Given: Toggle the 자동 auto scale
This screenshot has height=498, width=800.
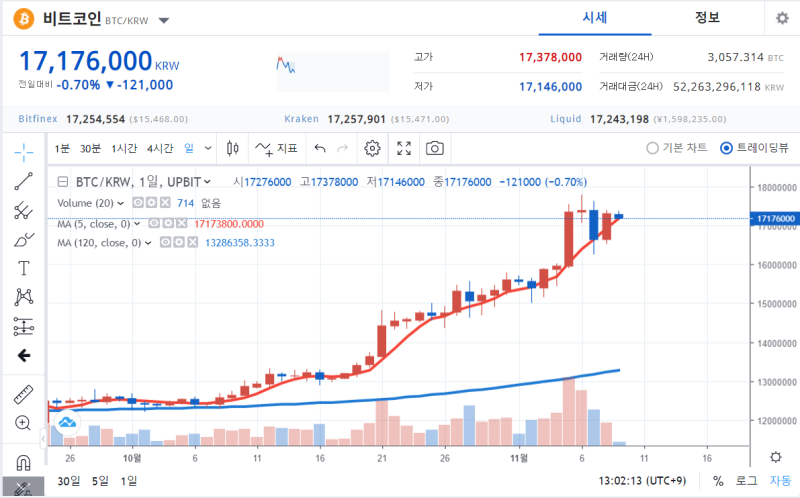Looking at the screenshot, I should coord(781,481).
